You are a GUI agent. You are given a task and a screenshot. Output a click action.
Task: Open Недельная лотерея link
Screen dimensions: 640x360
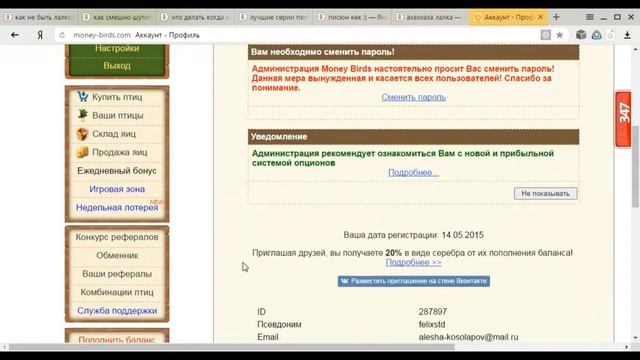pyautogui.click(x=117, y=207)
